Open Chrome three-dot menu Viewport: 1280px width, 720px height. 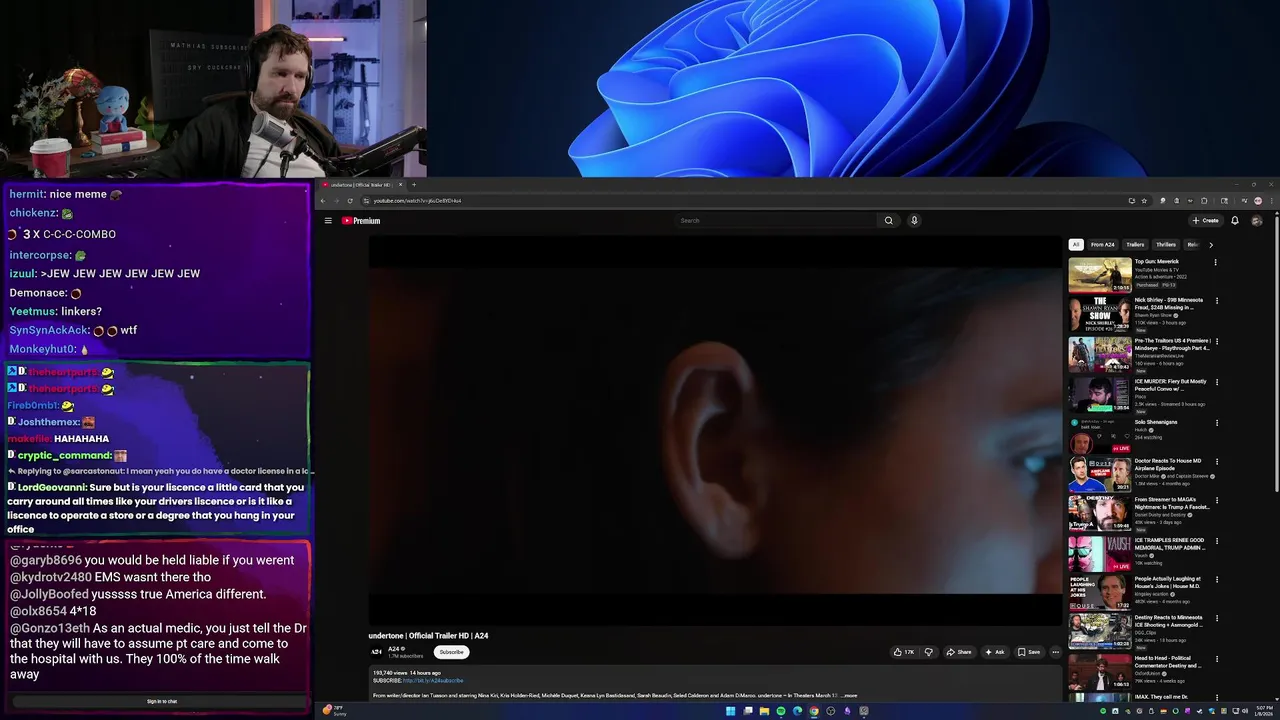click(1271, 200)
